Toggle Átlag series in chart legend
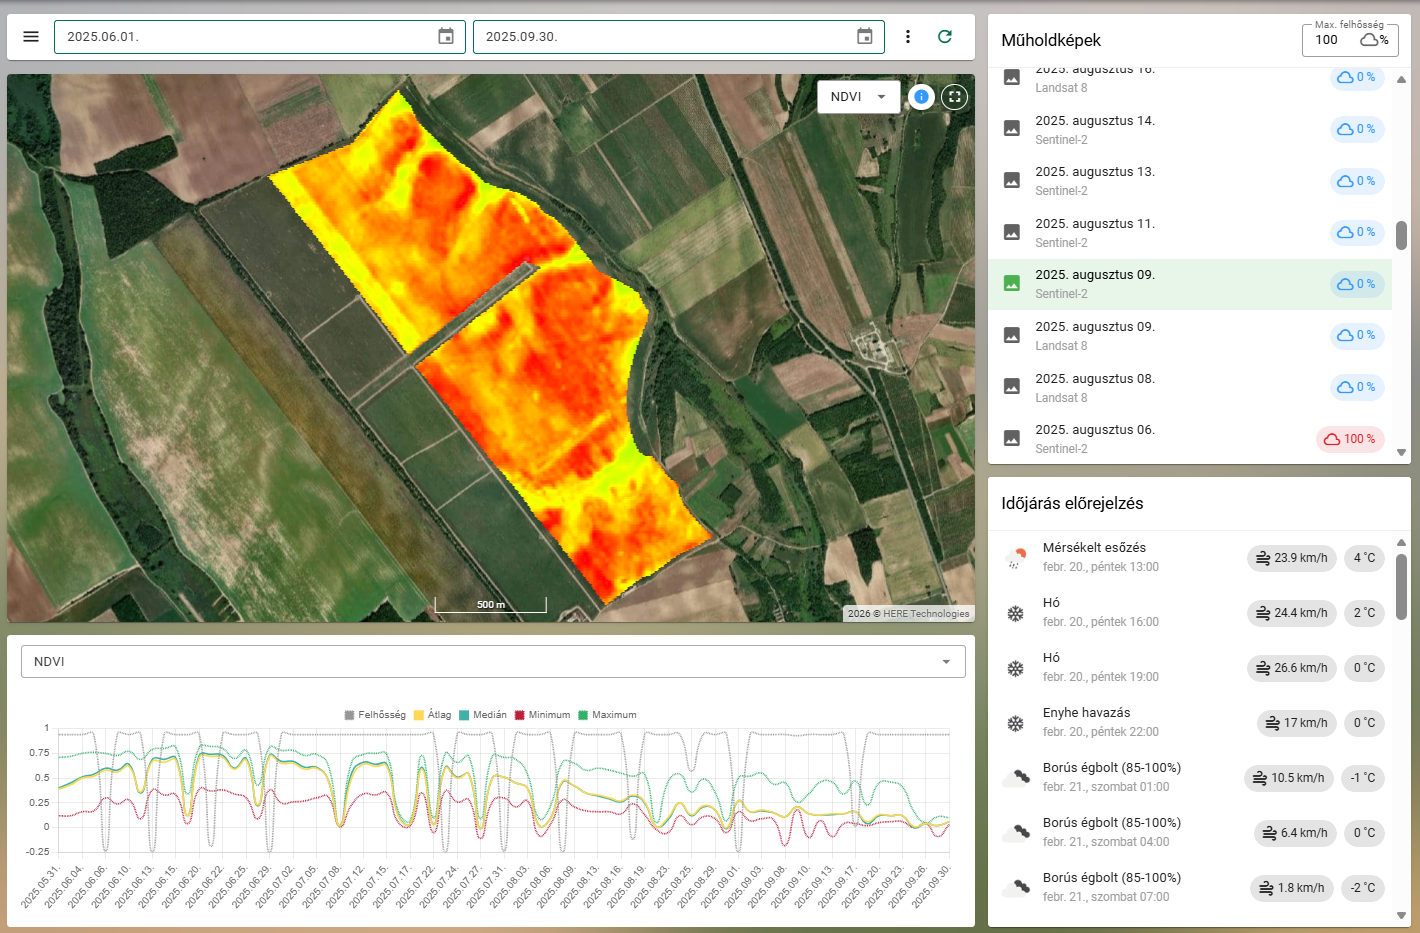This screenshot has height=933, width=1420. (432, 715)
